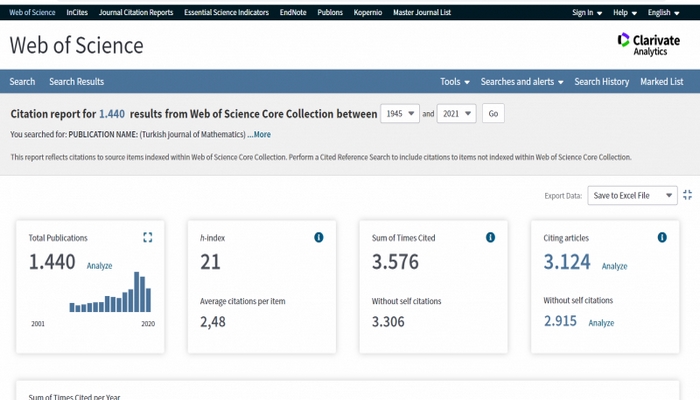Screen dimensions: 700x400
Task: Open Search History page
Action: pos(602,82)
